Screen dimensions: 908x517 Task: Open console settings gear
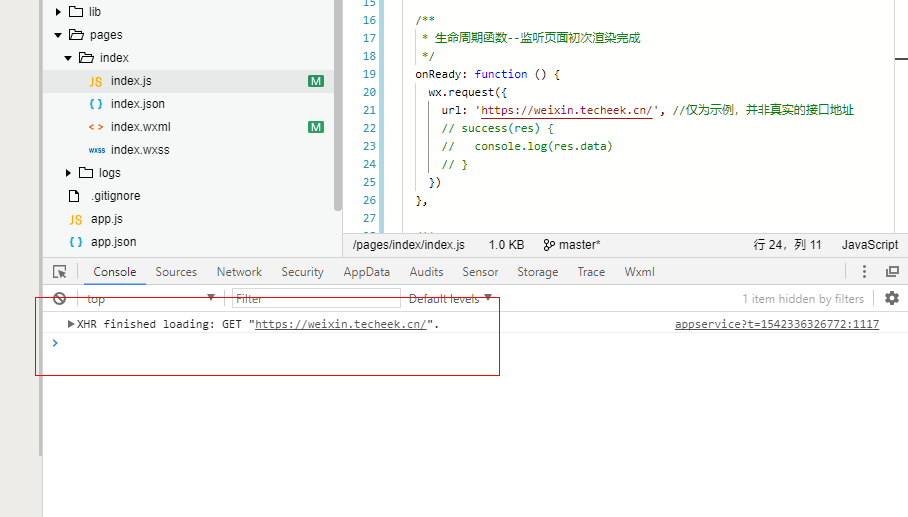tap(891, 298)
